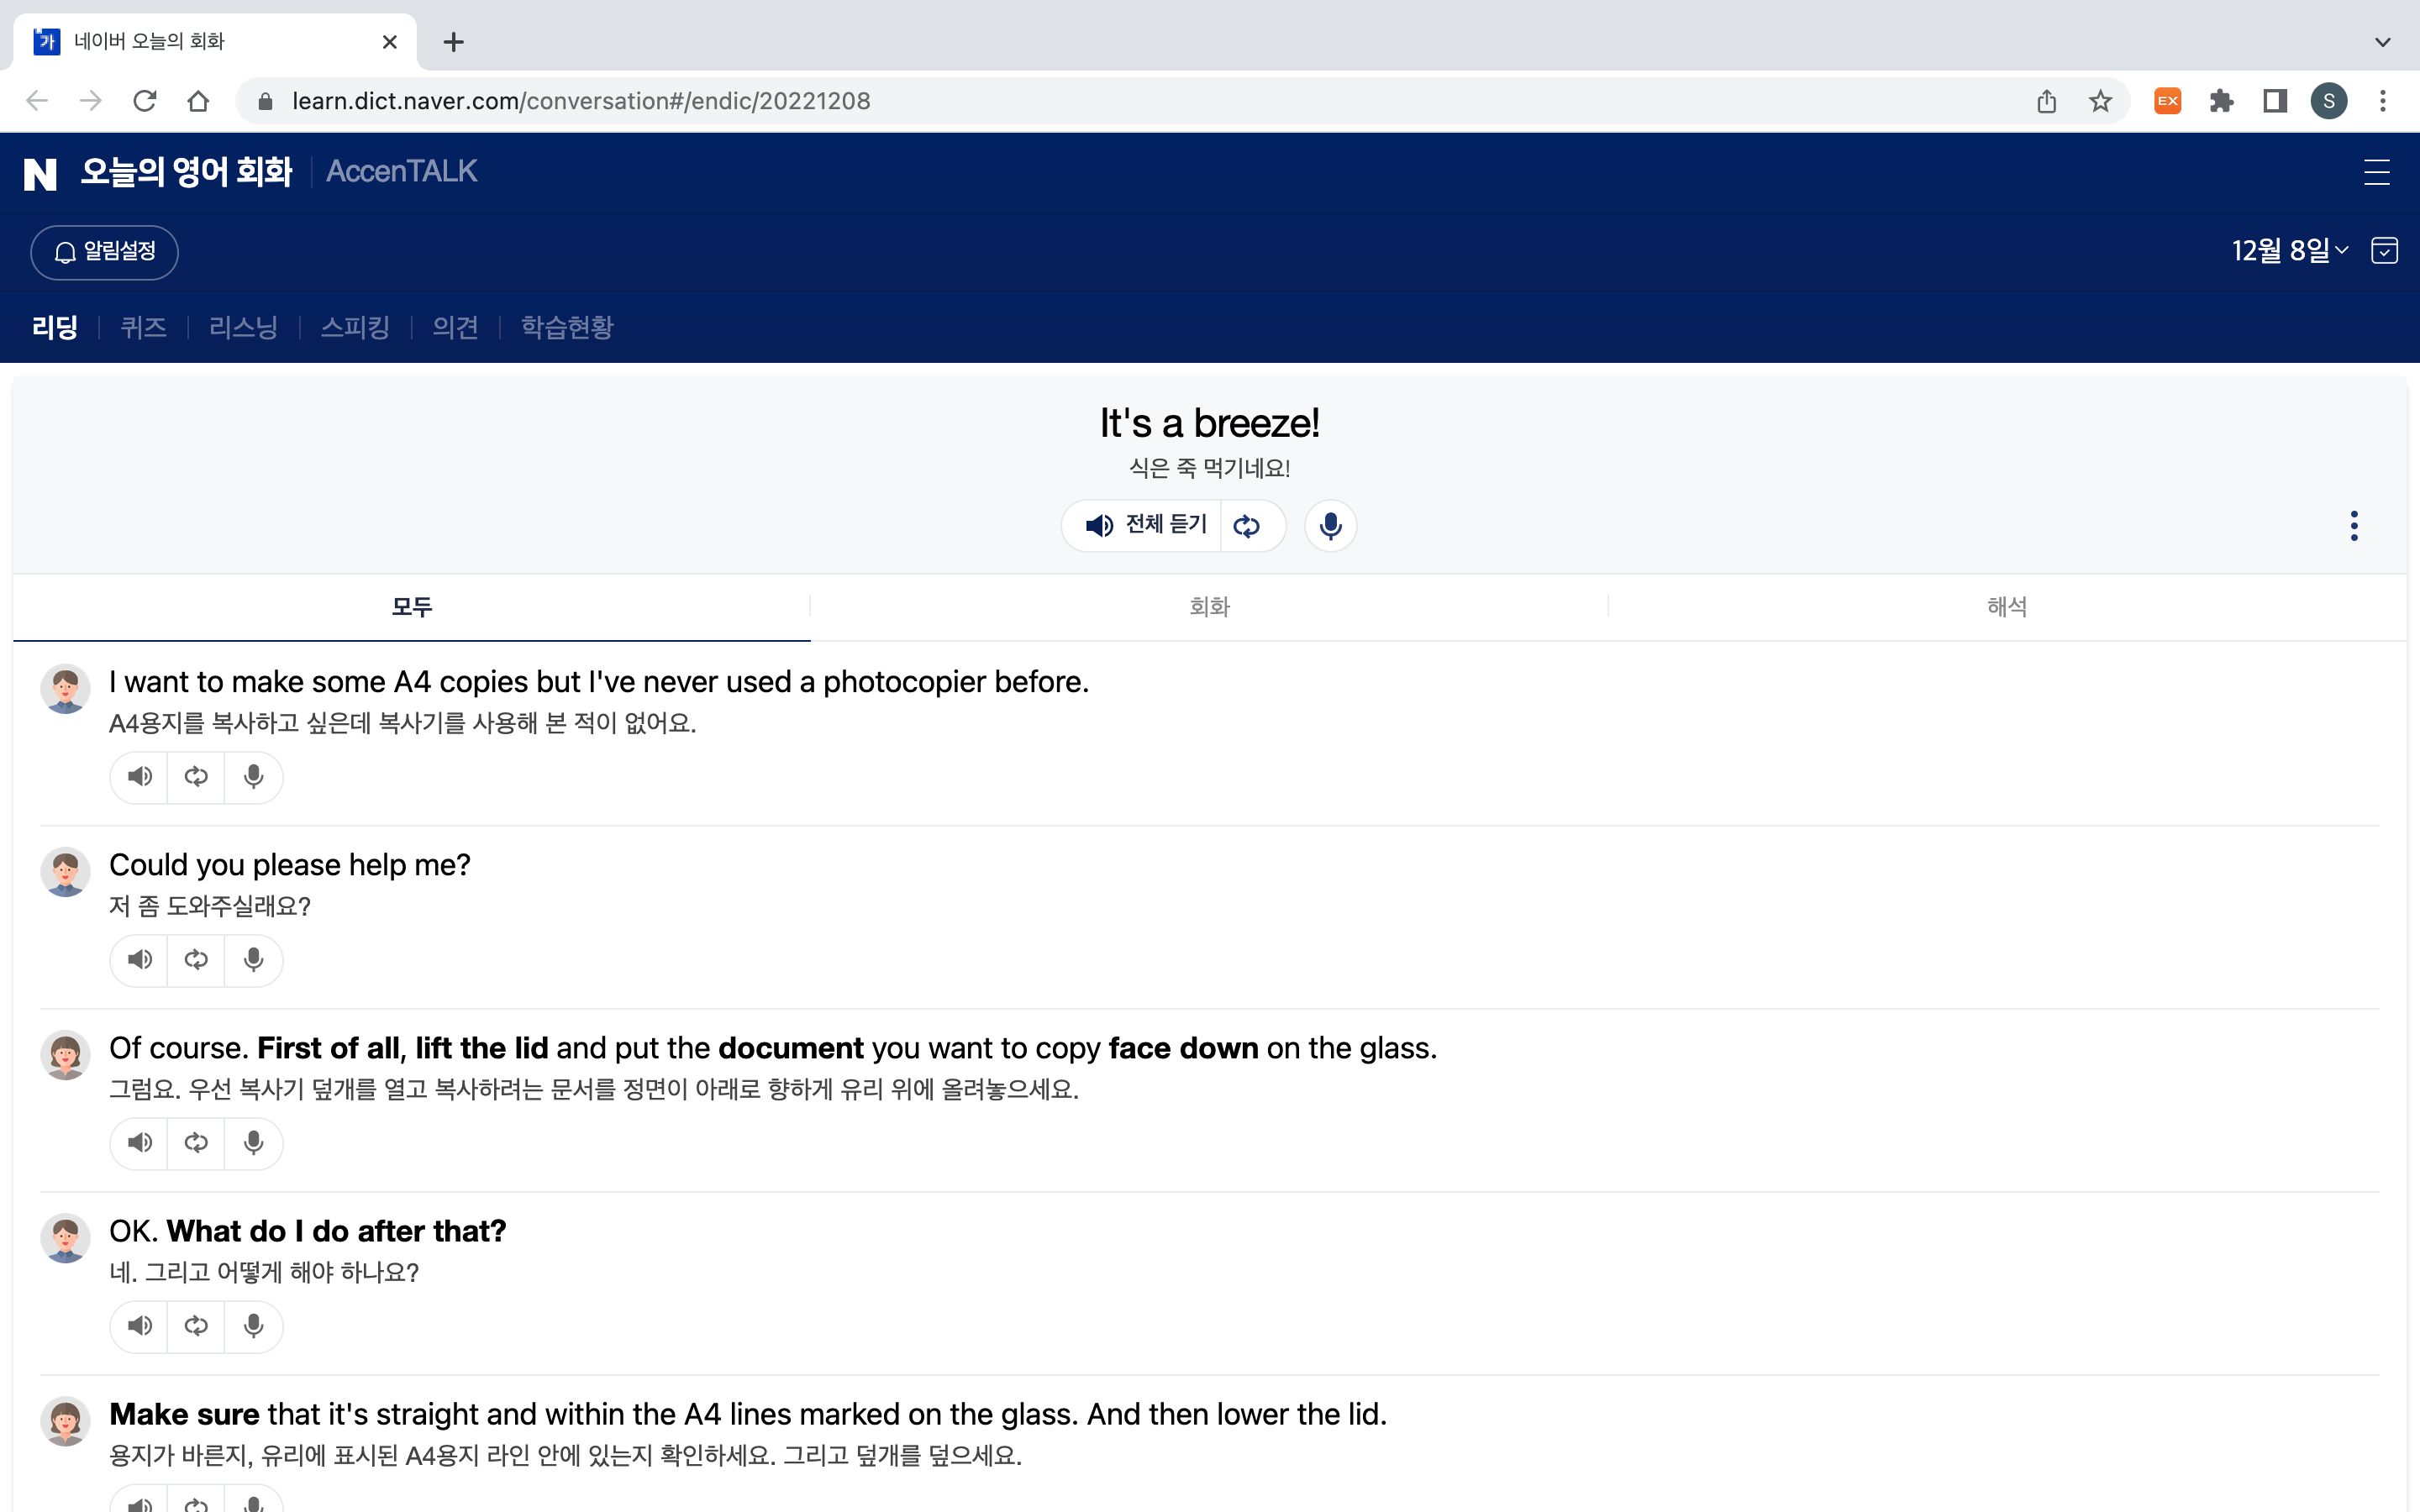Open the 퀴즈 menu item
The width and height of the screenshot is (2420, 1512).
point(143,327)
